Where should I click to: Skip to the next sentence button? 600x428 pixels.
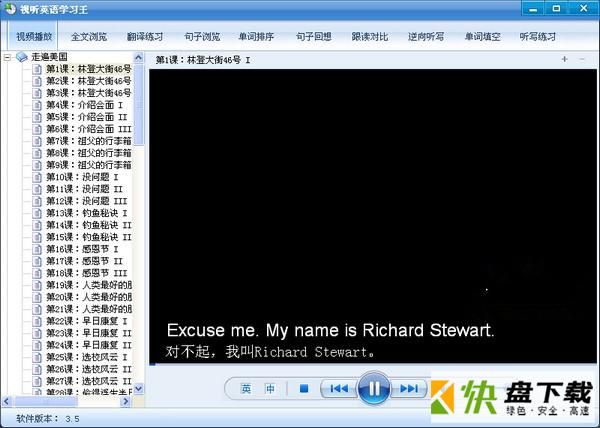[408, 389]
